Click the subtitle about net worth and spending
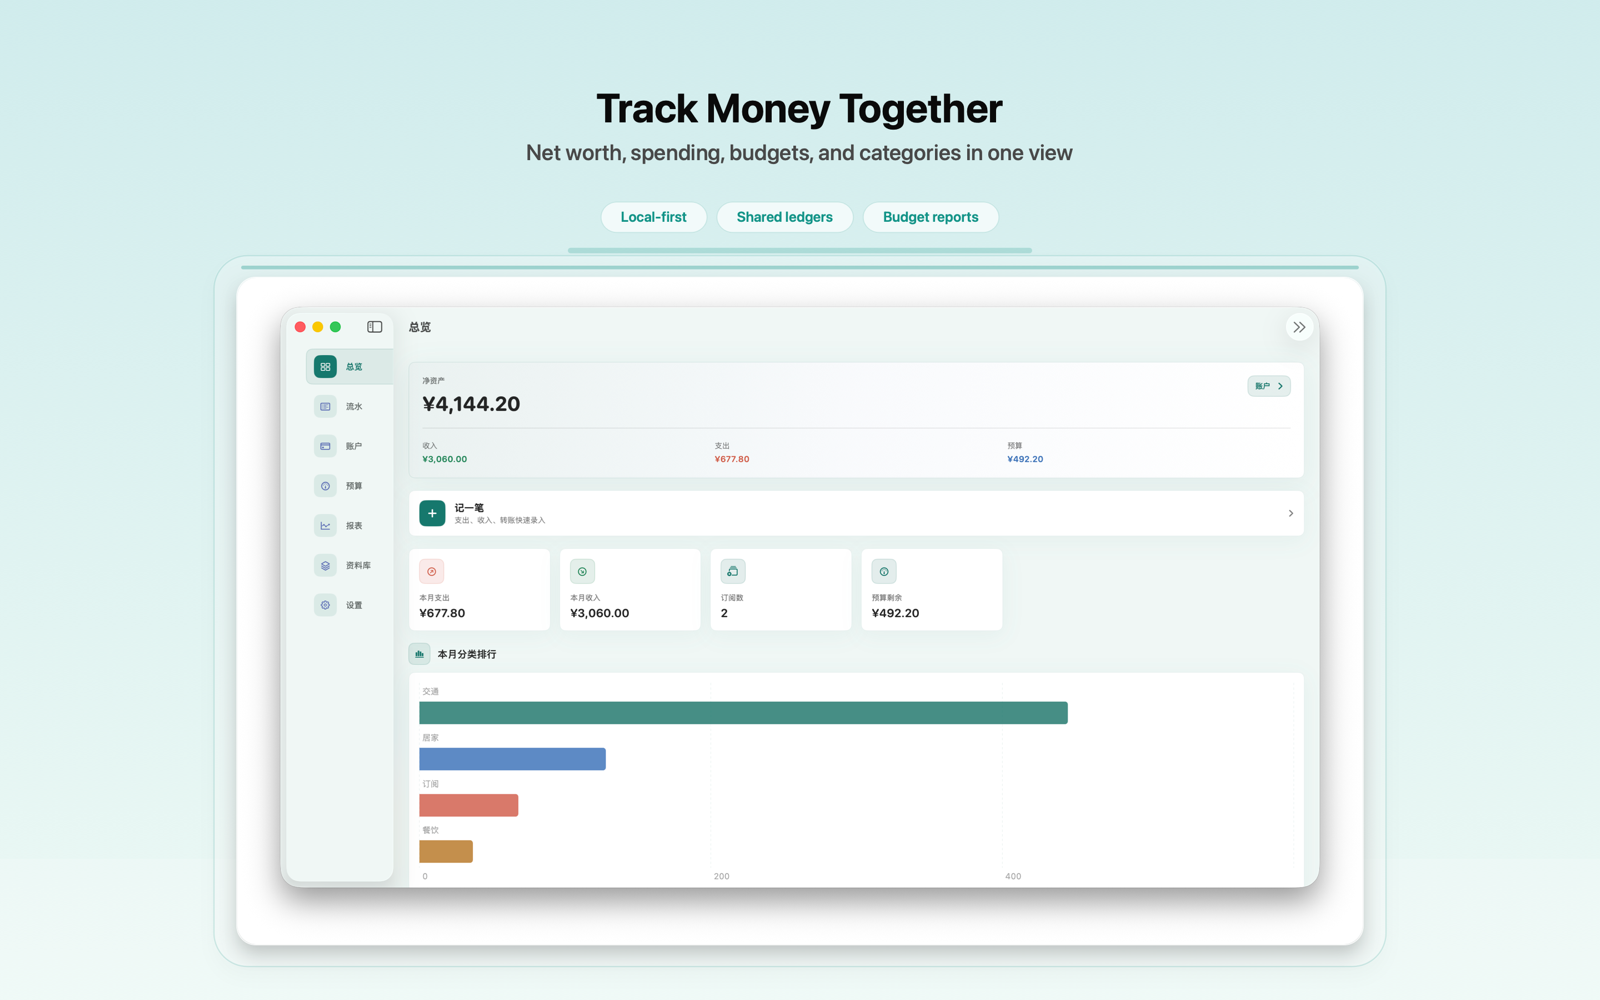 [x=799, y=153]
